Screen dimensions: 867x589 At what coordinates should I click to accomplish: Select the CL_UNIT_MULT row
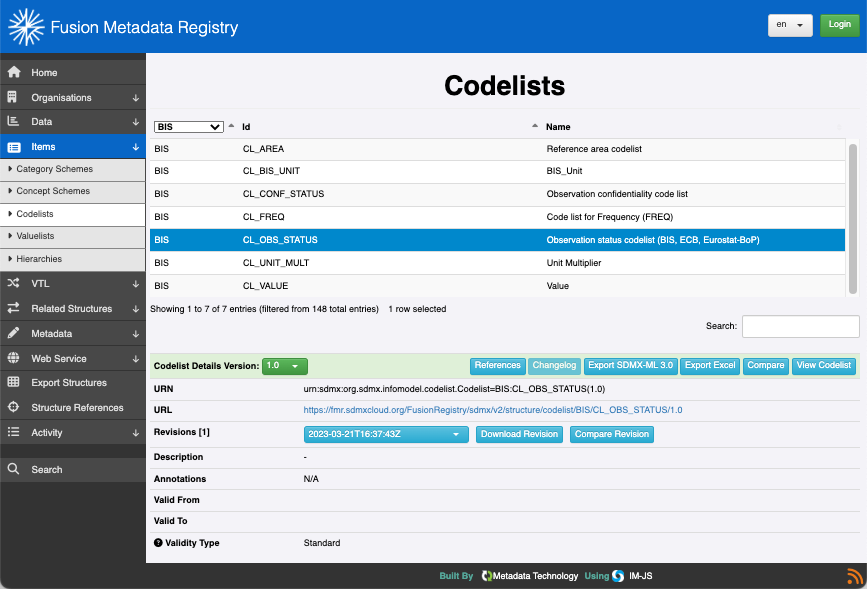pyautogui.click(x=497, y=263)
